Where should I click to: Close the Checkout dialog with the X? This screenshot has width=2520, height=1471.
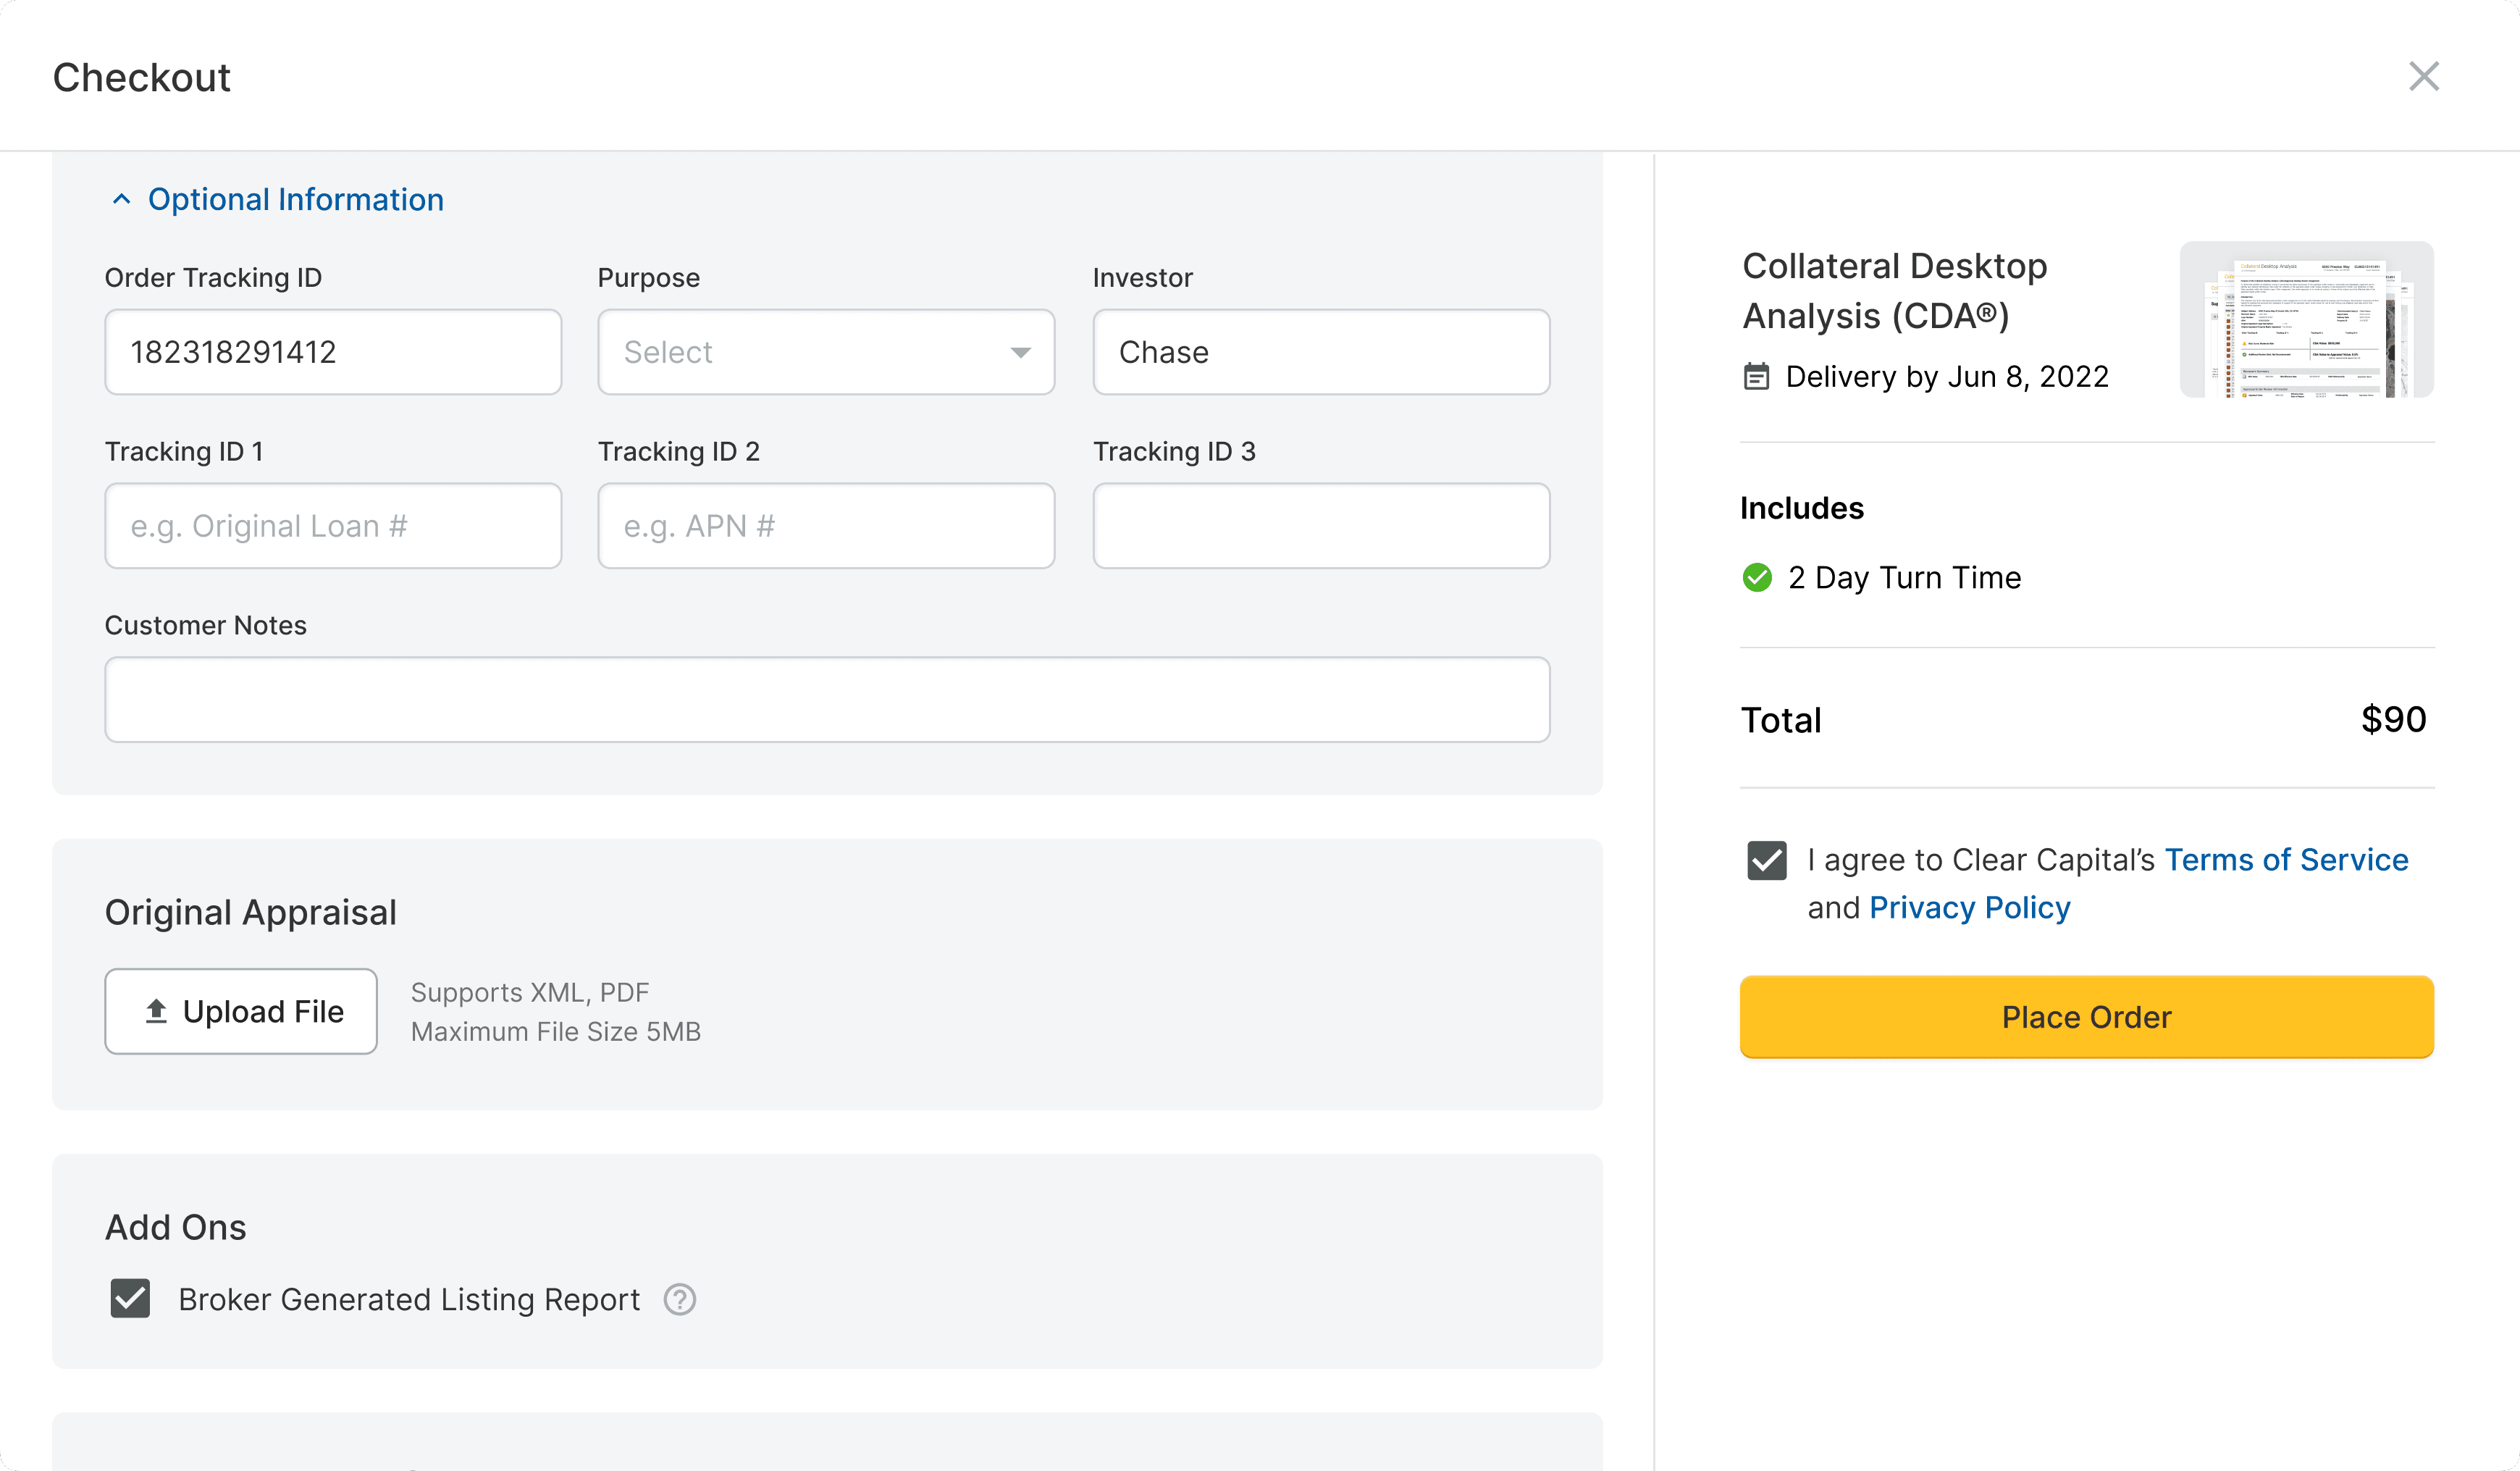2423,76
